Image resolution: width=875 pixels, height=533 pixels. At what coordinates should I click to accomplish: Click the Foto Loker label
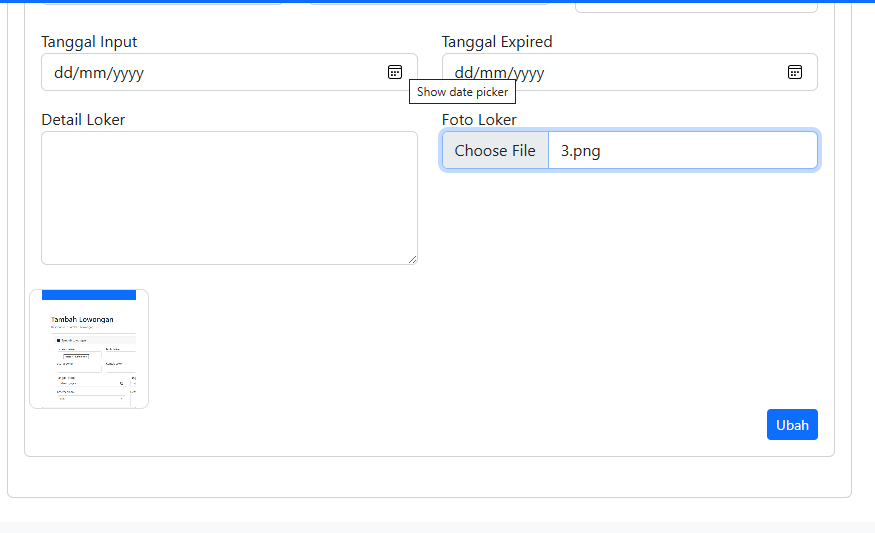coord(479,120)
